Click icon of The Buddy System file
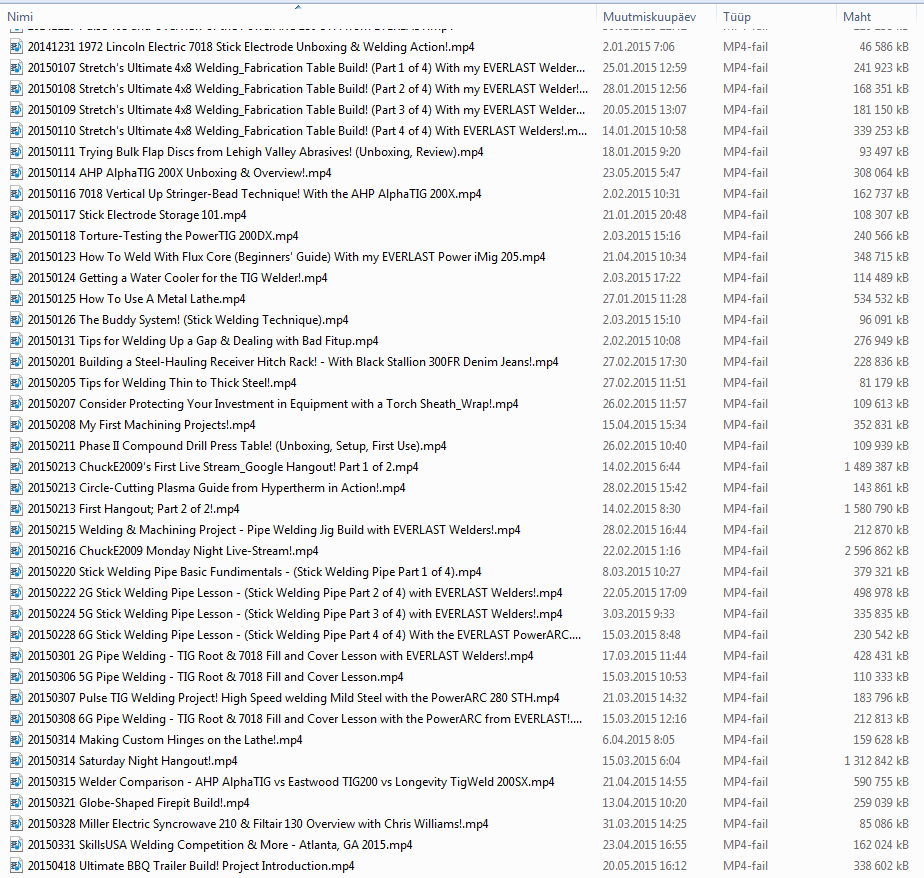 tap(16, 320)
